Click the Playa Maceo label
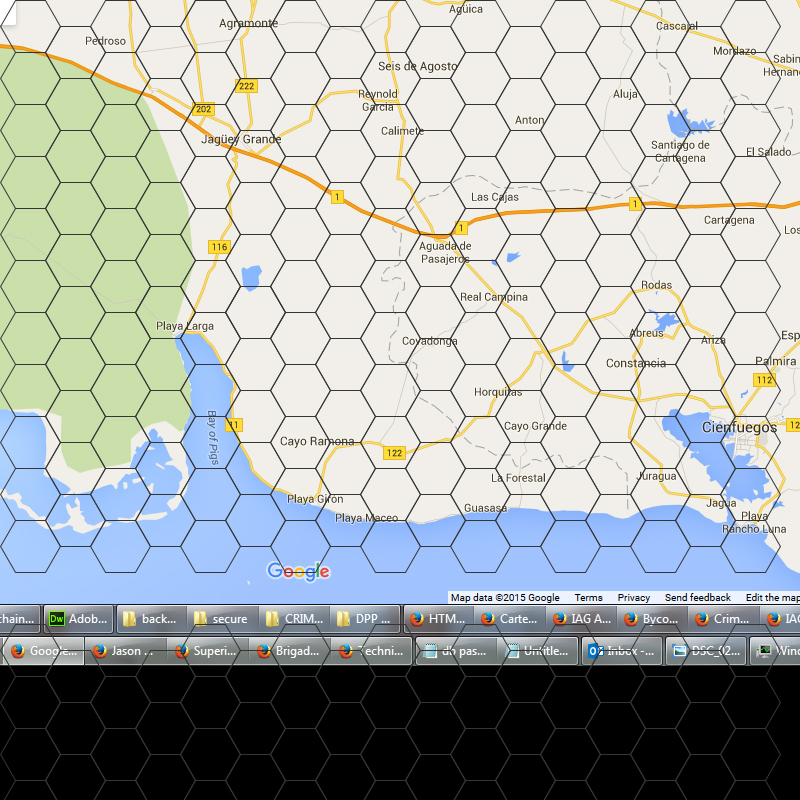Image resolution: width=800 pixels, height=800 pixels. point(366,518)
